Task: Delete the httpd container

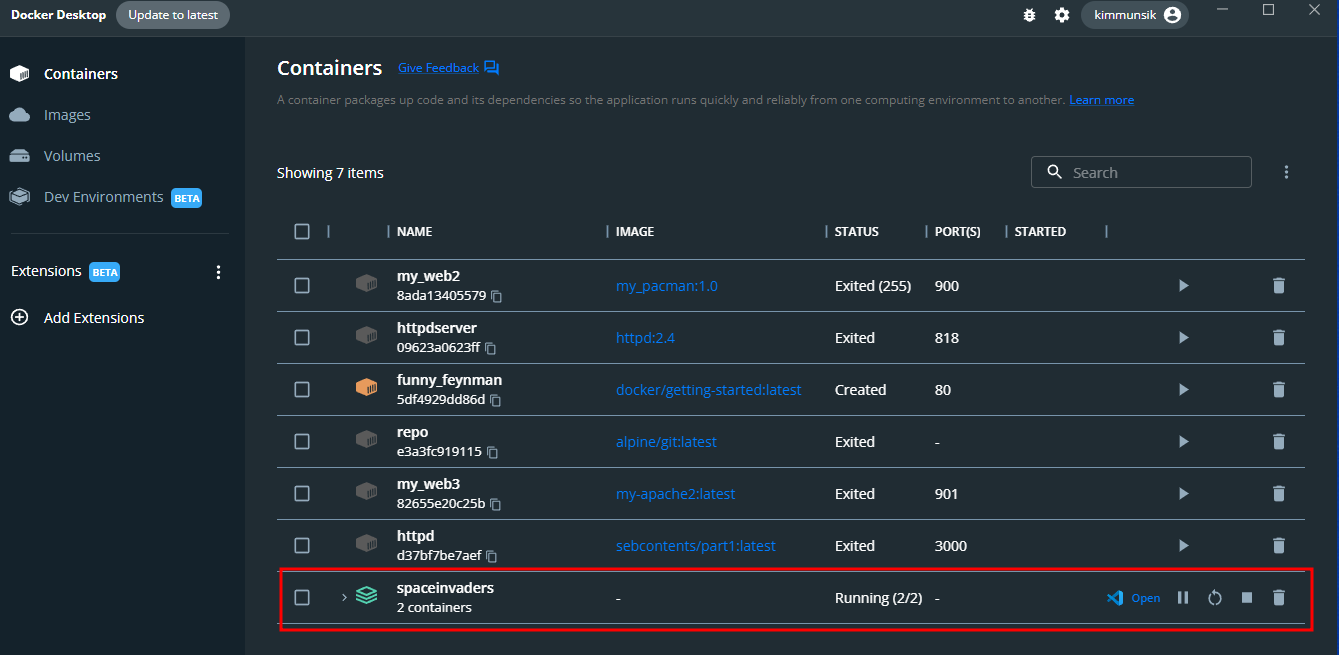Action: (x=1278, y=546)
